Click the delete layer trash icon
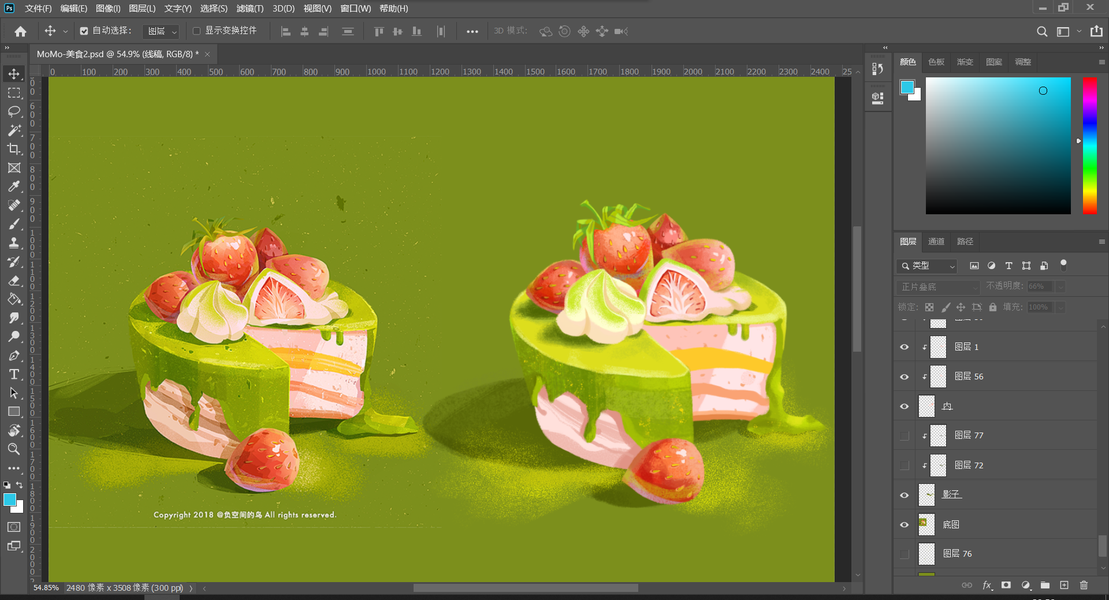This screenshot has height=600, width=1109. [1084, 585]
